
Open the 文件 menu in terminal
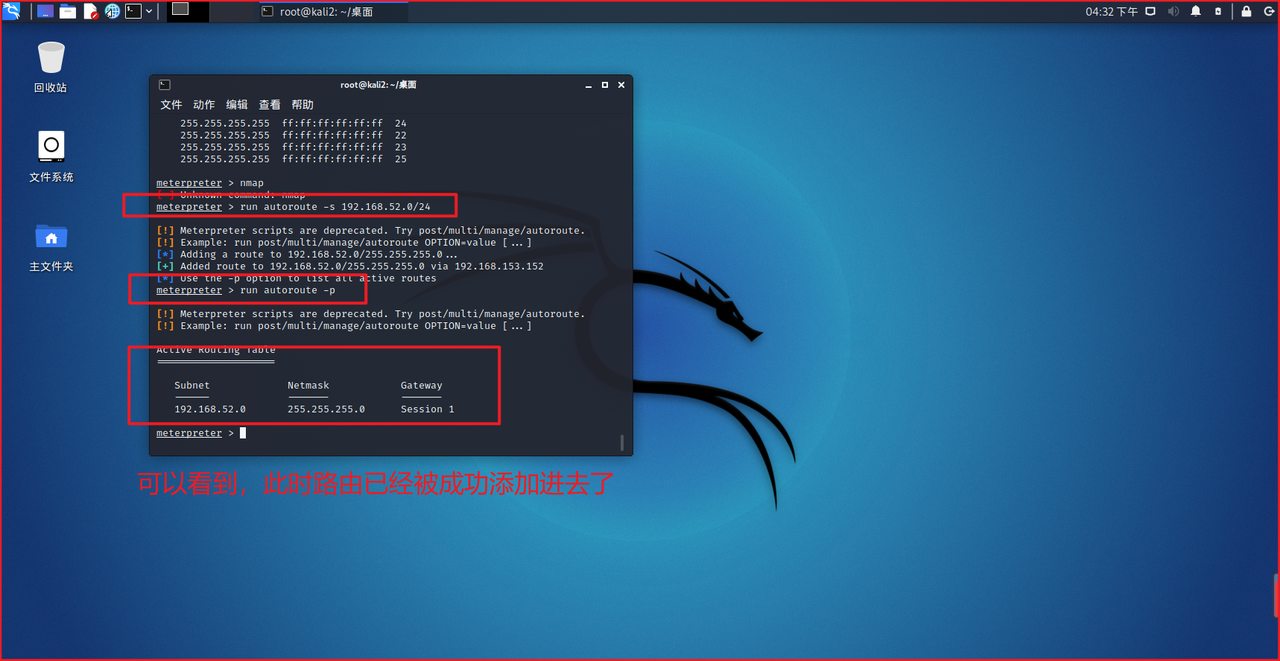171,104
